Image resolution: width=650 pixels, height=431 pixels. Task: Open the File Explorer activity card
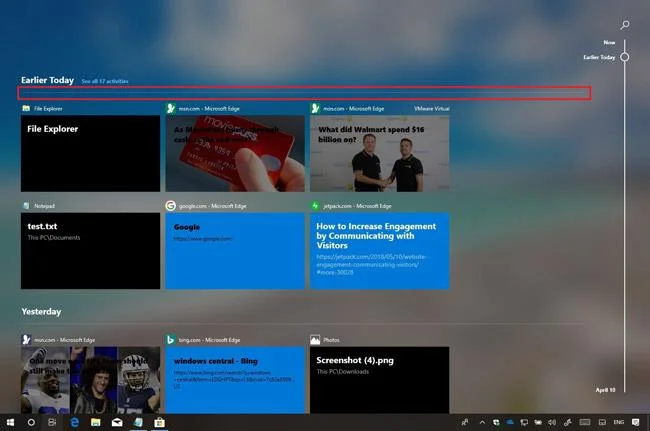tap(90, 153)
